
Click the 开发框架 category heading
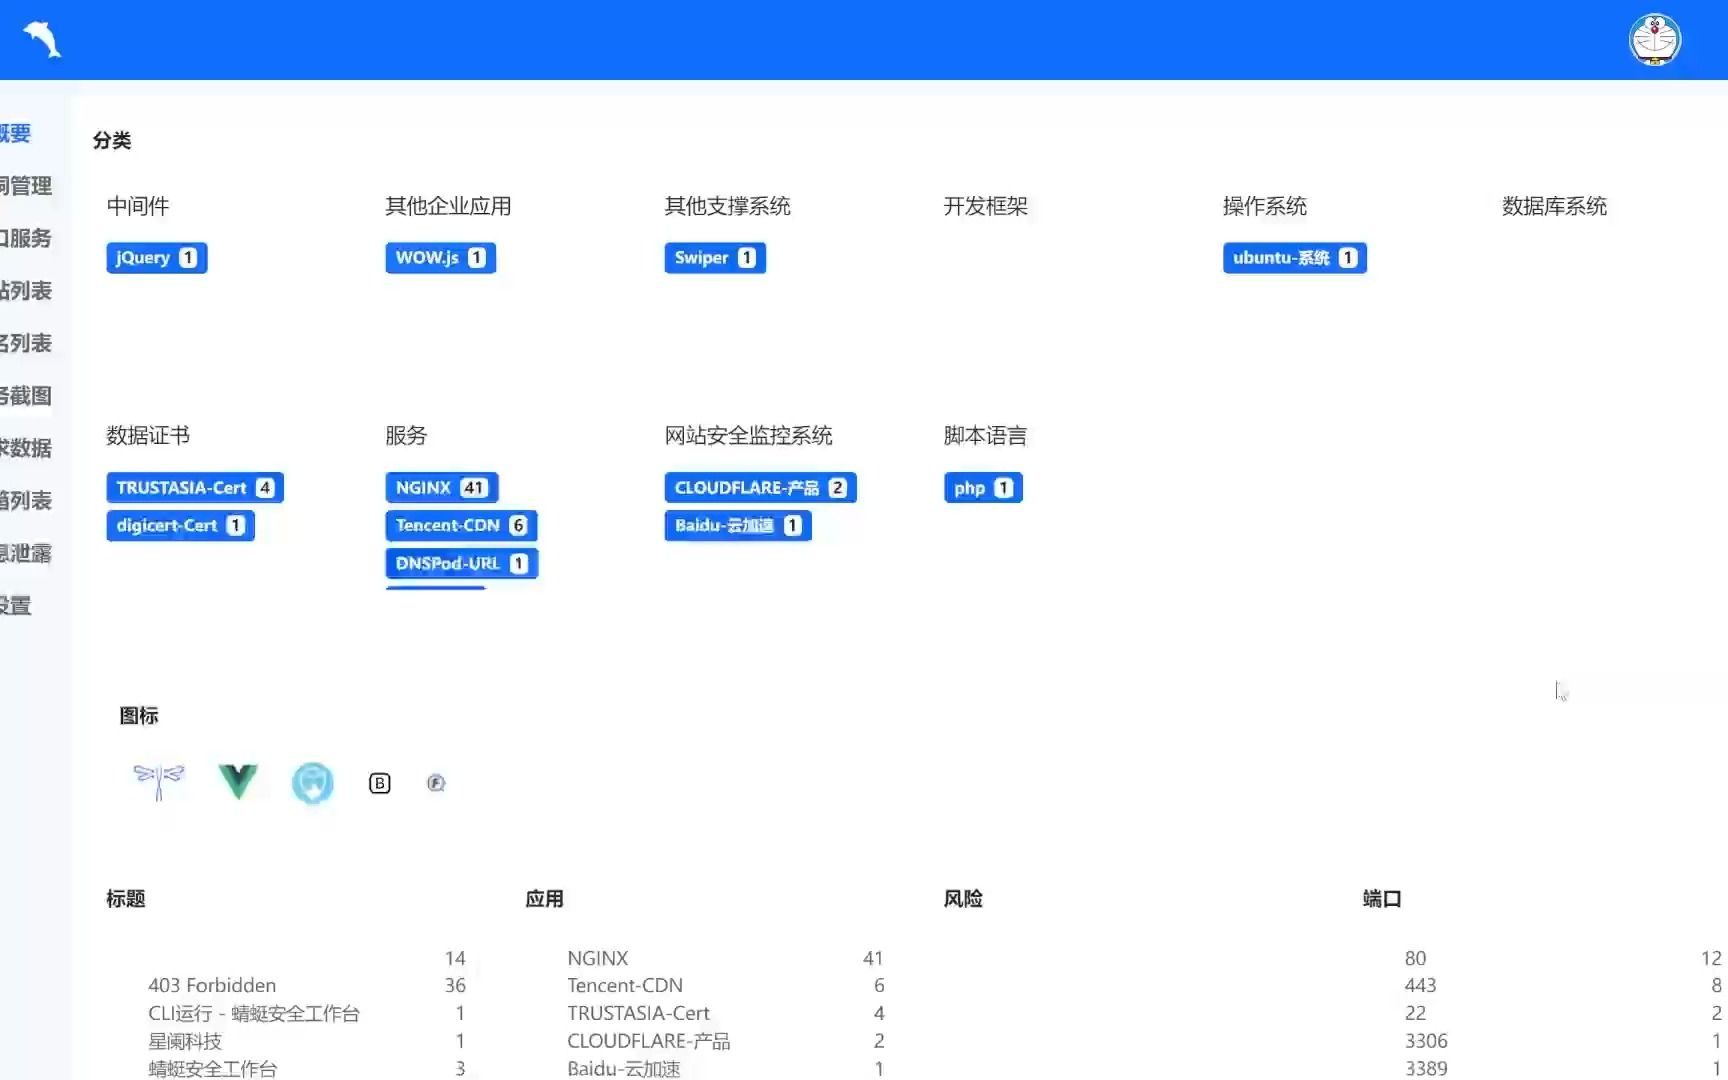pyautogui.click(x=986, y=206)
